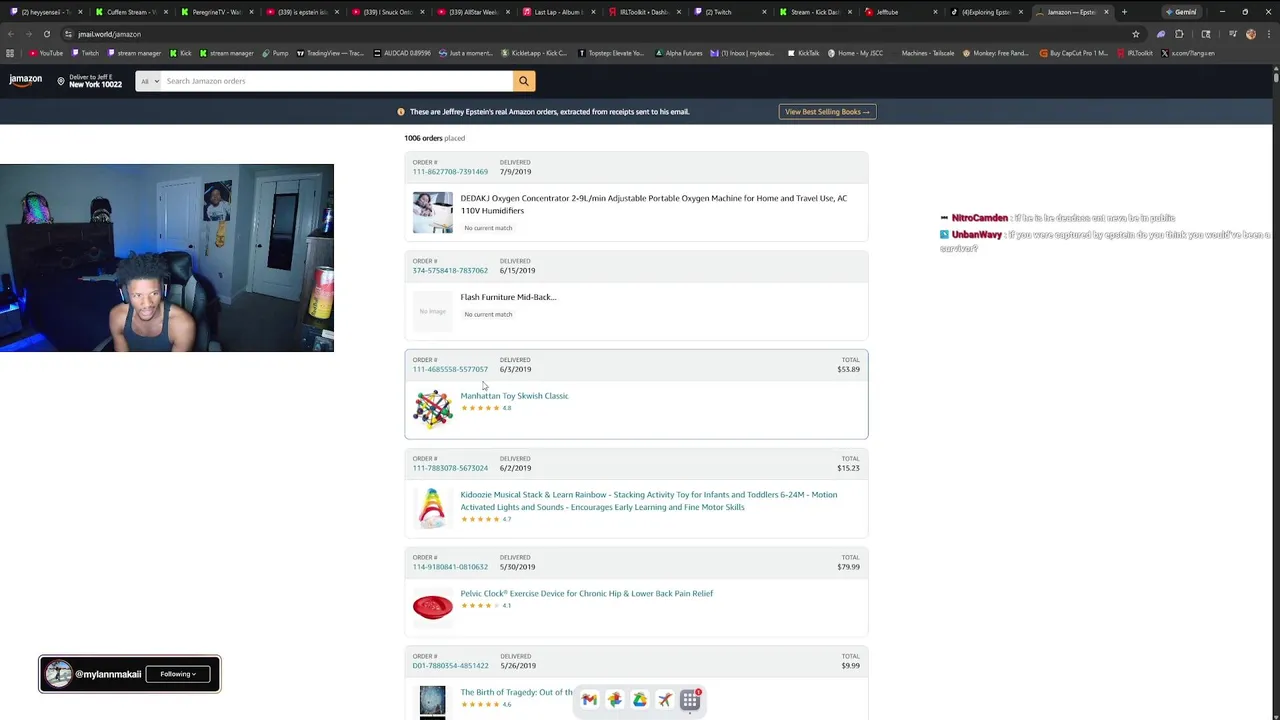Click the Gemini button in title bar
The width and height of the screenshot is (1280, 720).
tap(1181, 12)
